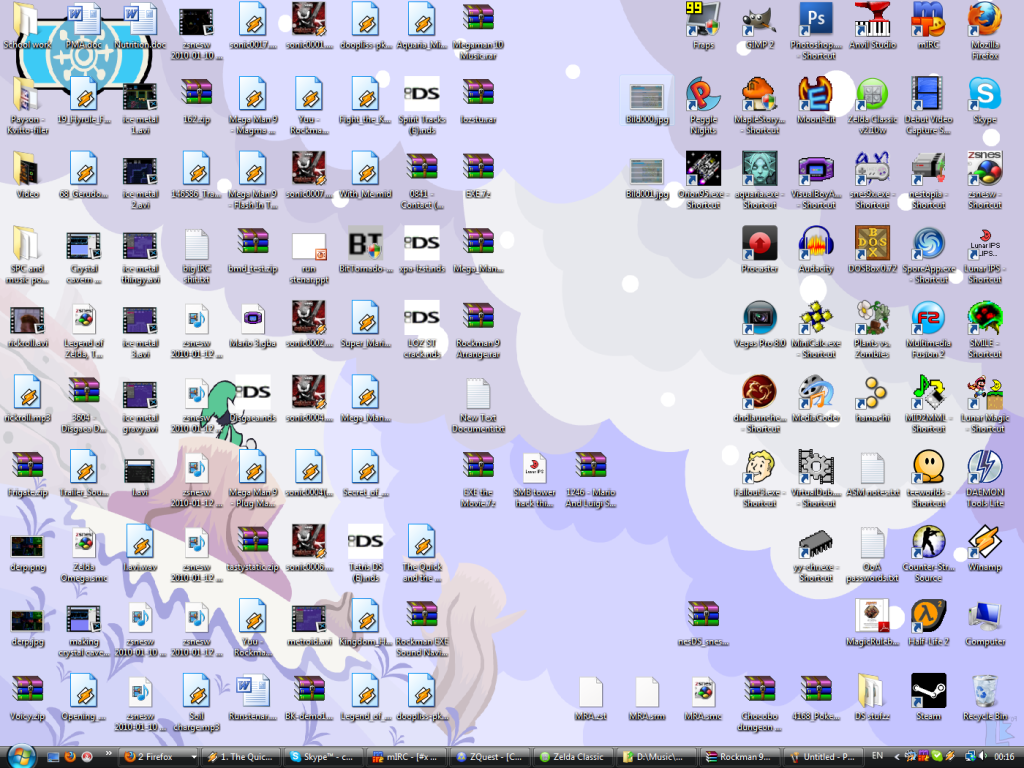Image resolution: width=1024 pixels, height=768 pixels.
Task: Select the Winamp desktop icon
Action: click(984, 543)
